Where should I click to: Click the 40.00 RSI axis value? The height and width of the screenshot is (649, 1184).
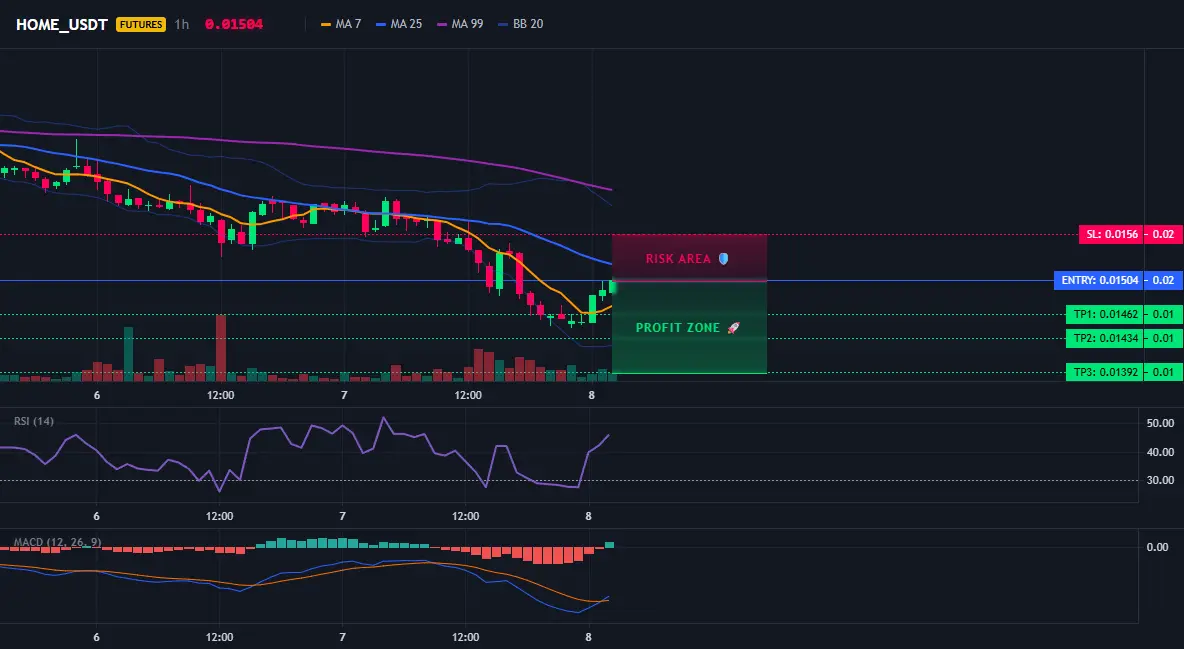point(1160,452)
